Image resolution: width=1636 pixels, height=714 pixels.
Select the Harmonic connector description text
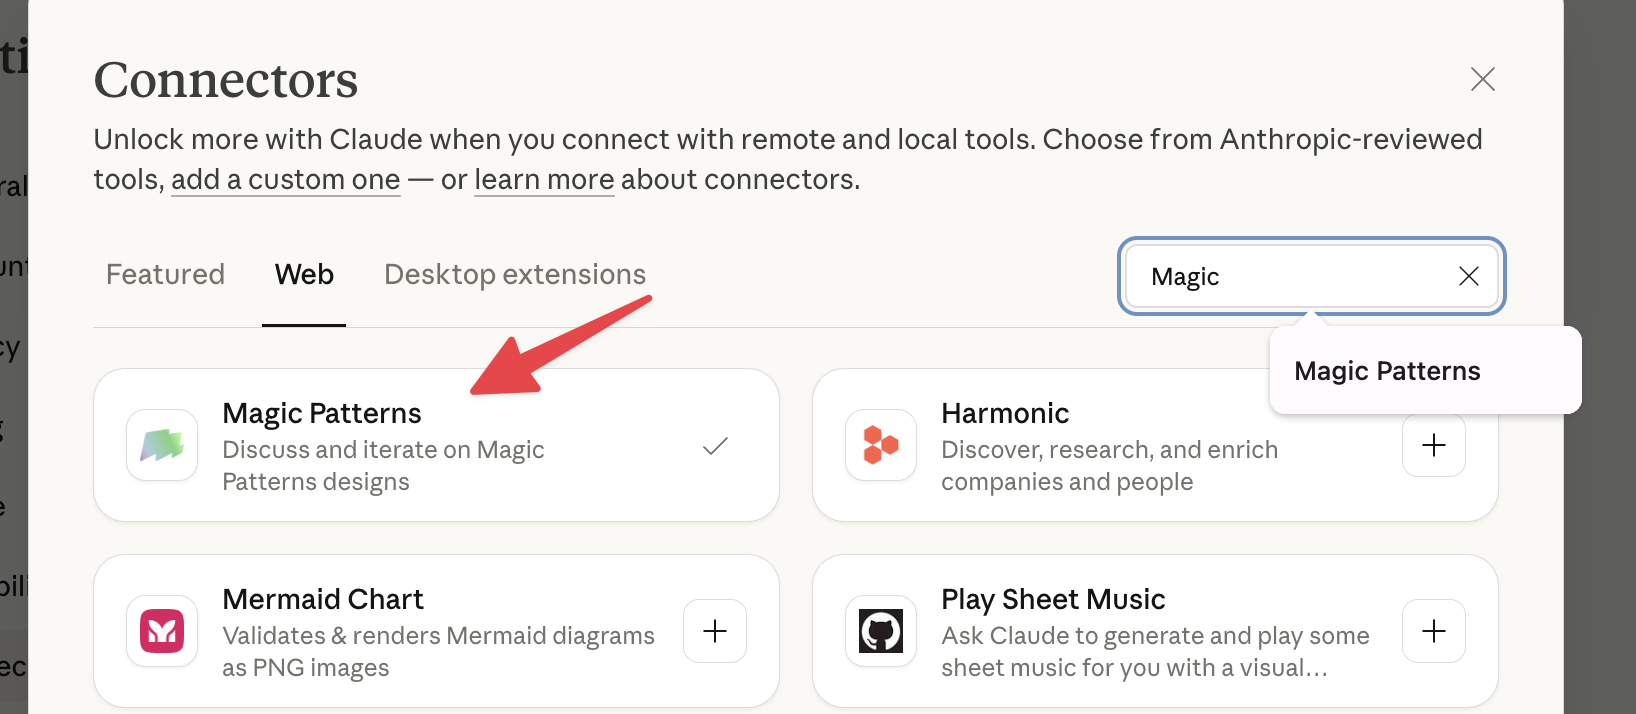(x=1109, y=466)
